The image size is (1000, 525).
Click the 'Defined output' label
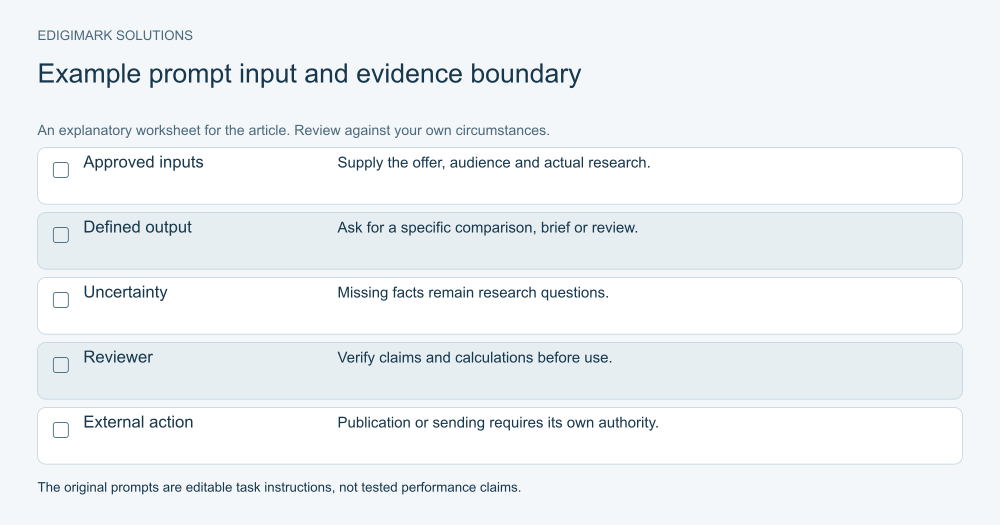click(138, 228)
